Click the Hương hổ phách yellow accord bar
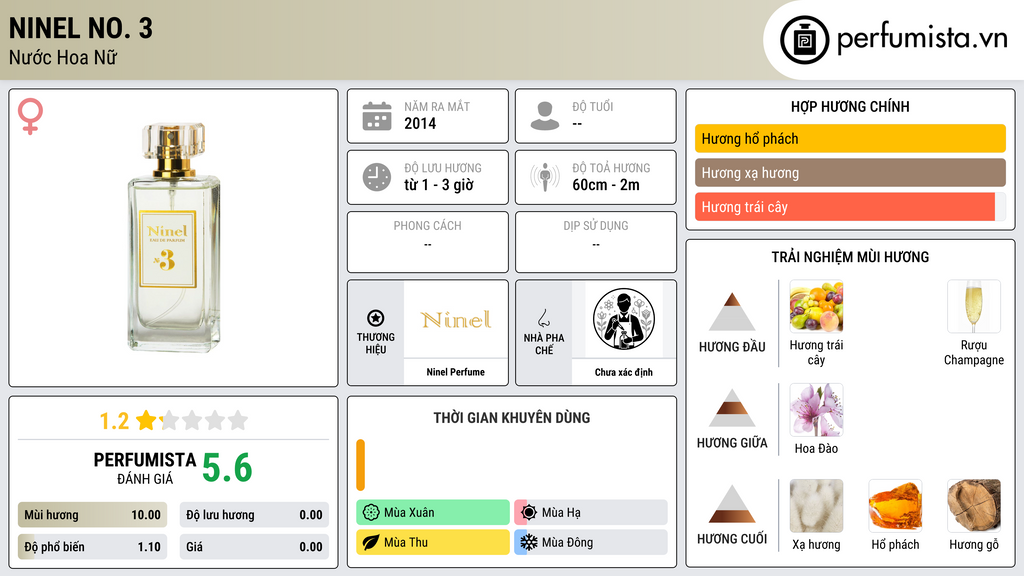1024x576 pixels. tap(850, 138)
